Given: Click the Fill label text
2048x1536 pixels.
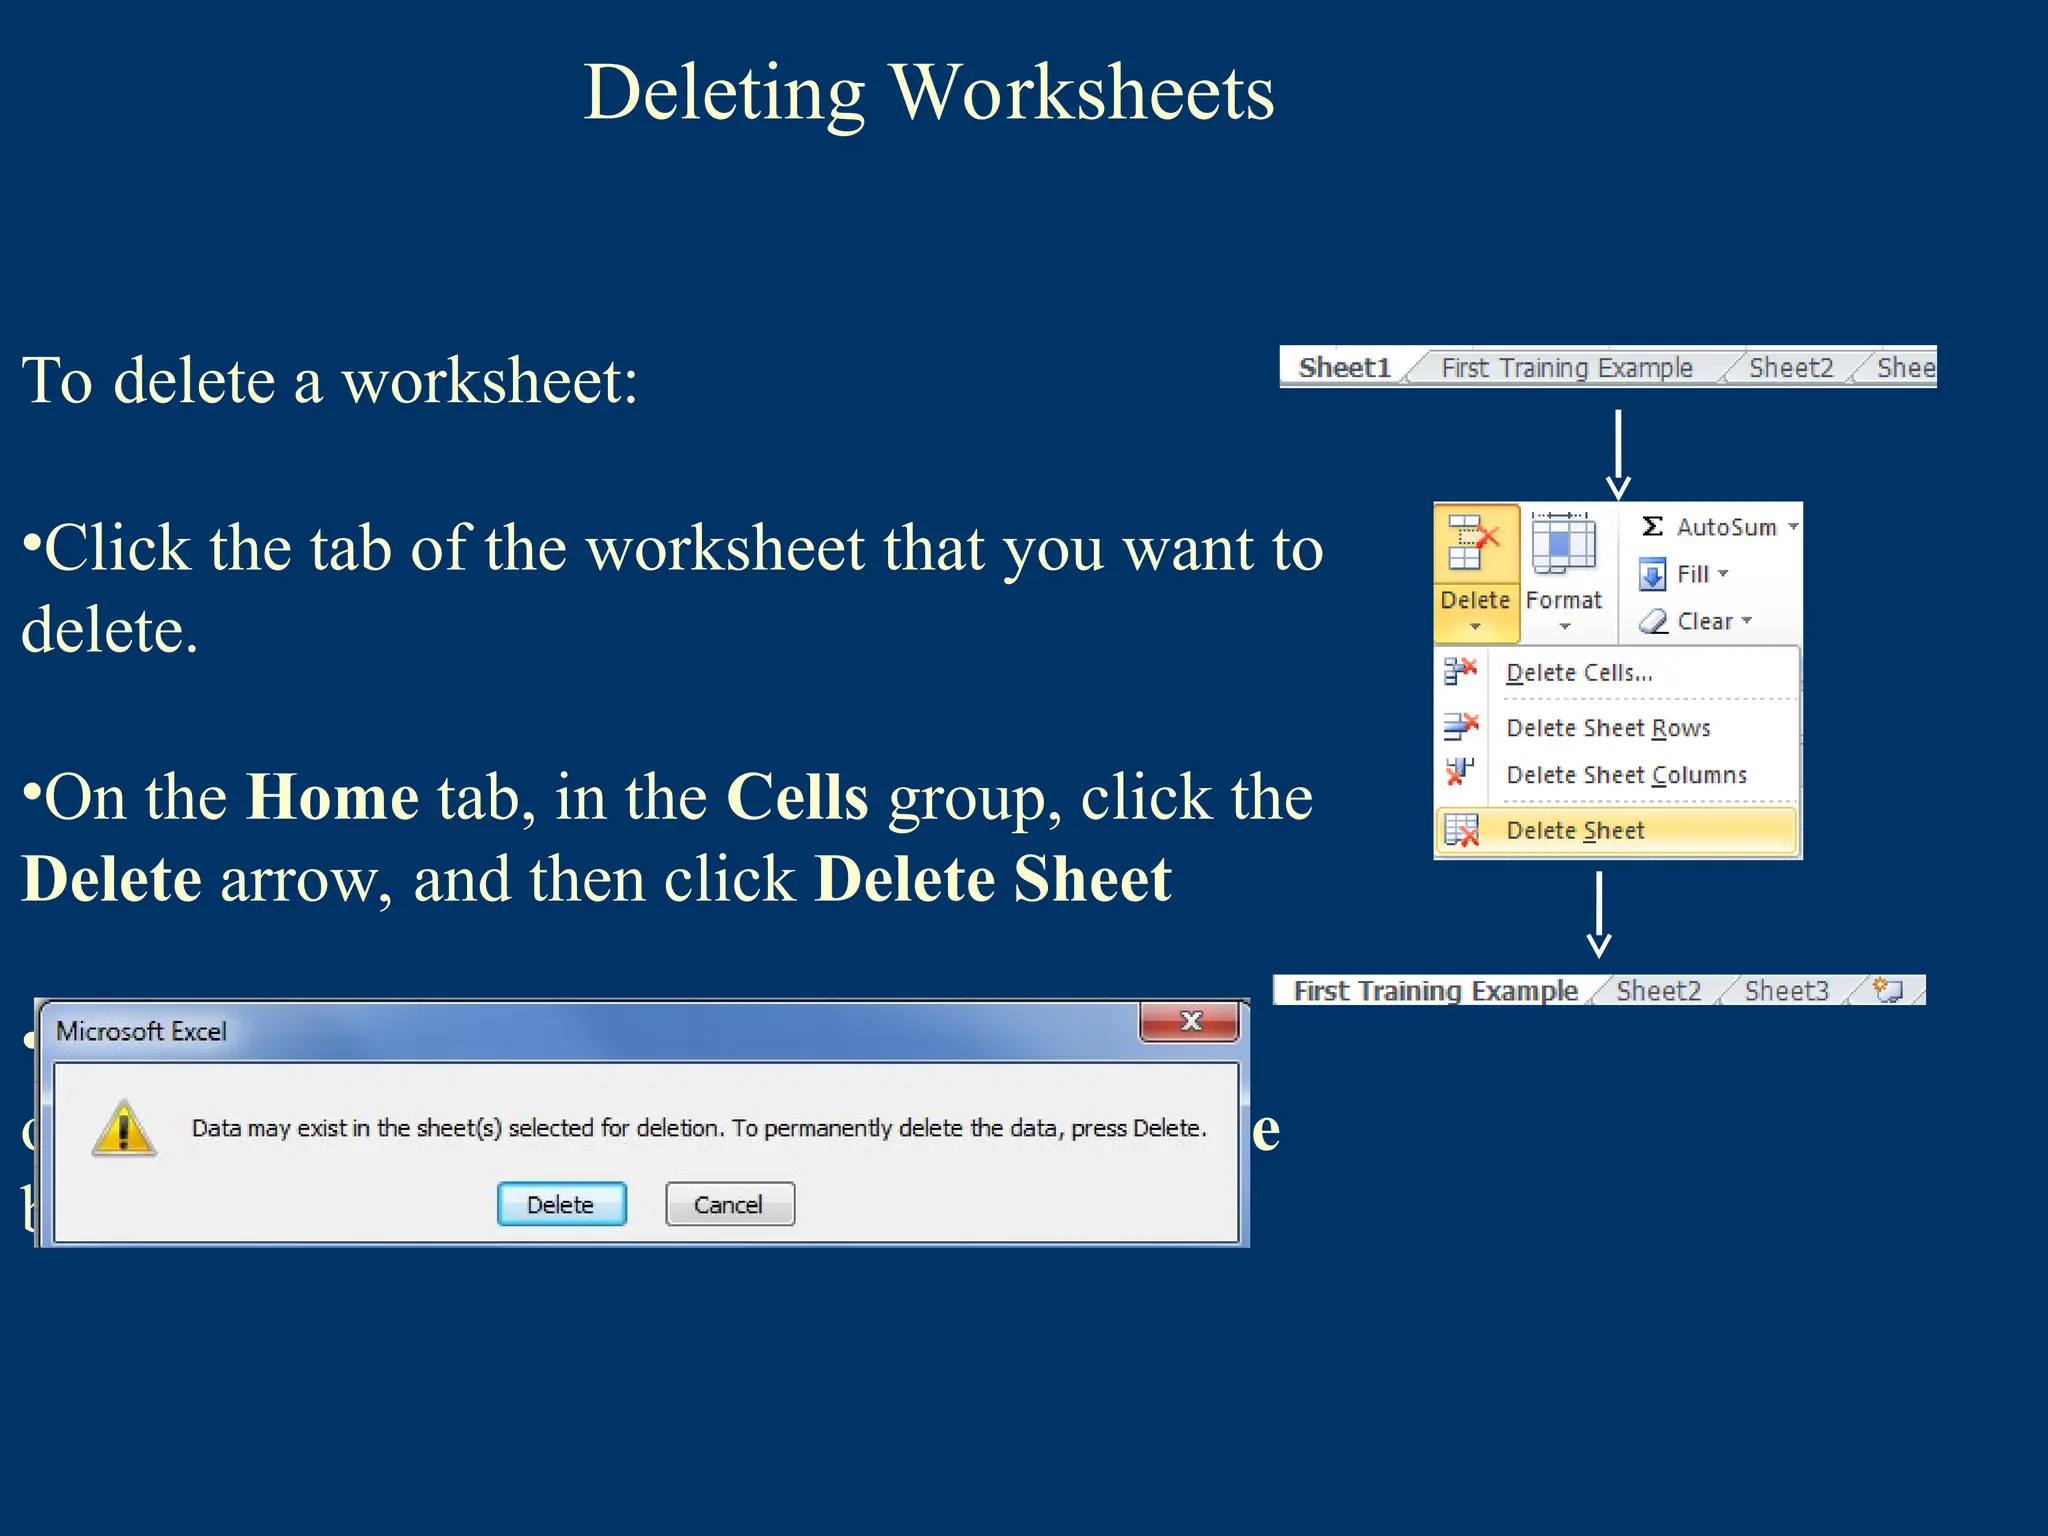Looking at the screenshot, I should (1693, 574).
